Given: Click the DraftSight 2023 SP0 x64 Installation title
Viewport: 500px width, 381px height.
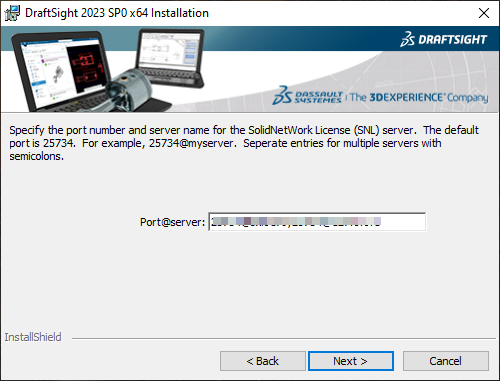Looking at the screenshot, I should coord(117,13).
